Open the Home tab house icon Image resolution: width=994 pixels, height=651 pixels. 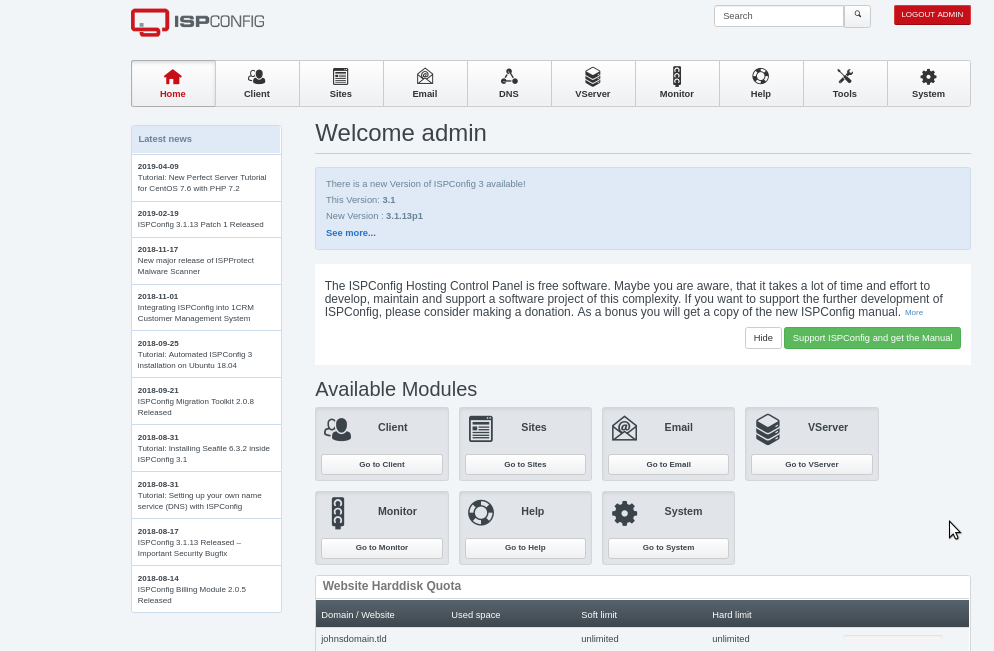click(172, 77)
